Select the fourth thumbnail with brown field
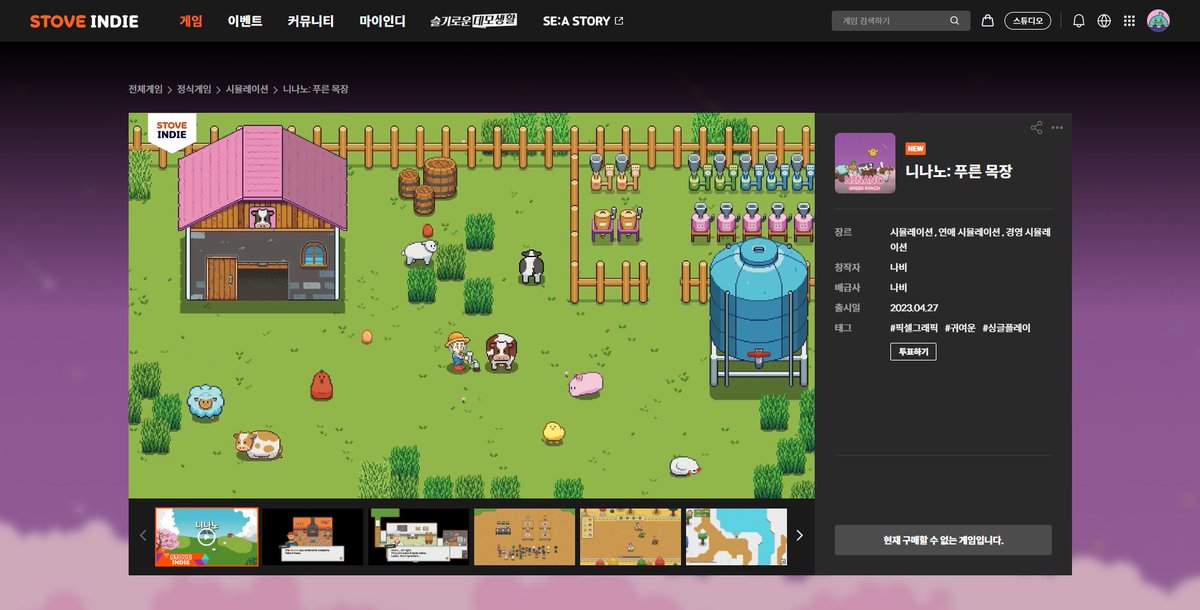This screenshot has height=610, width=1200. click(525, 537)
